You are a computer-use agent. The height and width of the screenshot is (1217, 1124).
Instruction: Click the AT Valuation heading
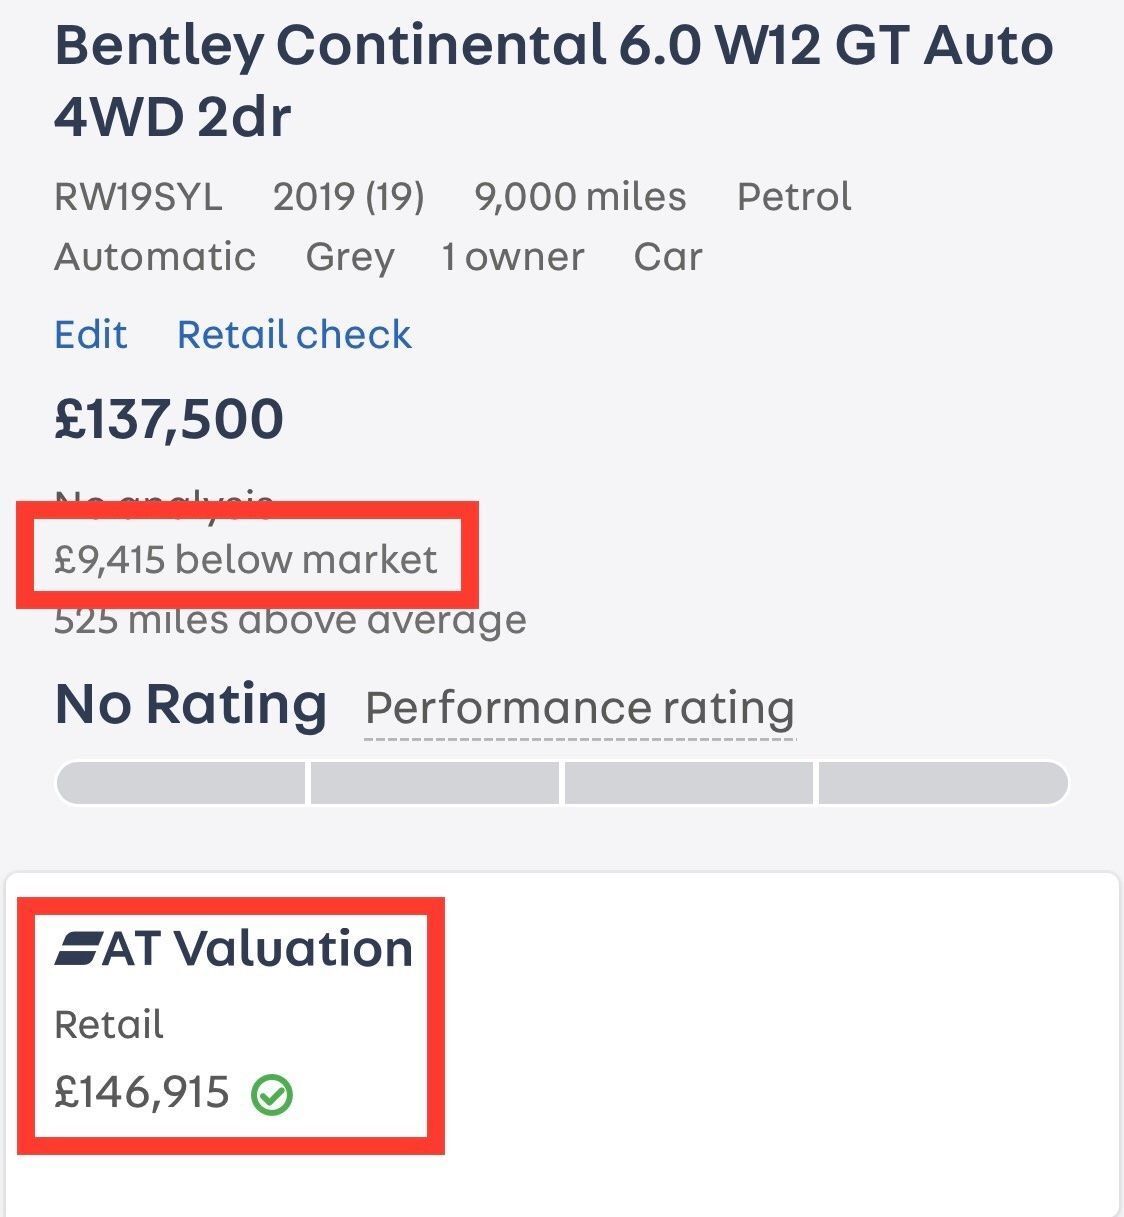[234, 948]
